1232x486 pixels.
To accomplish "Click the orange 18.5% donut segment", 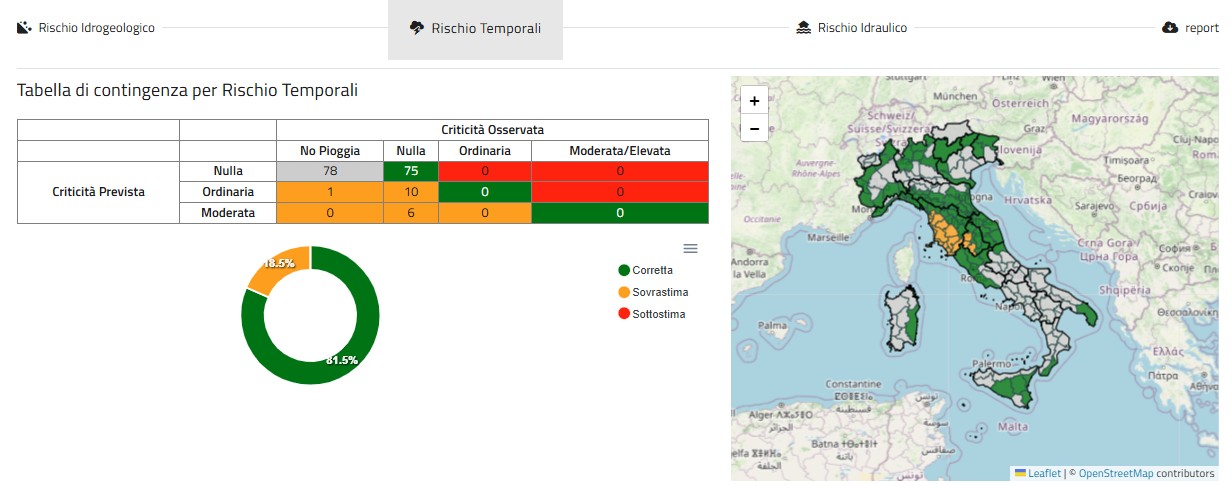I will 278,265.
